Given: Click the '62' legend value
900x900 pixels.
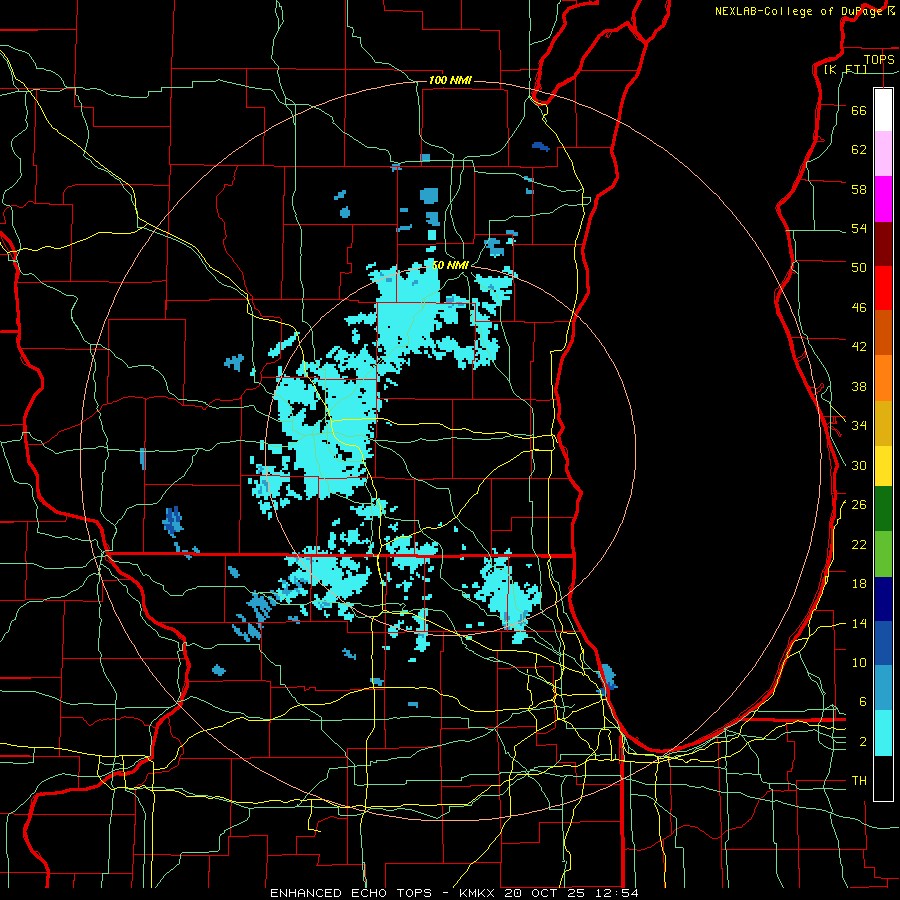Looking at the screenshot, I should pyautogui.click(x=859, y=149).
